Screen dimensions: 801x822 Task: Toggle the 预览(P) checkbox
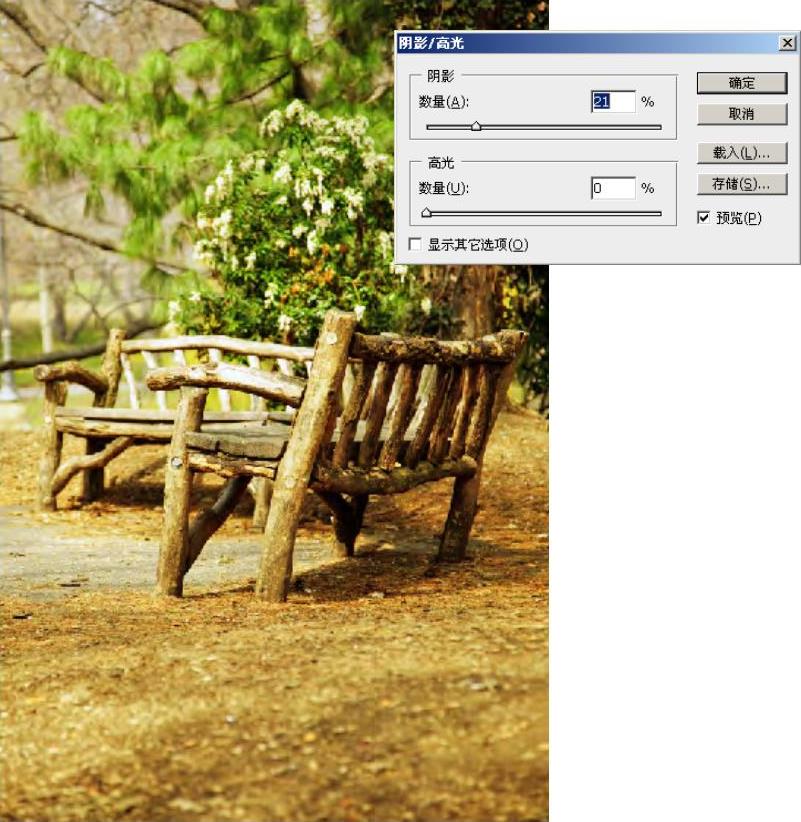pos(703,218)
